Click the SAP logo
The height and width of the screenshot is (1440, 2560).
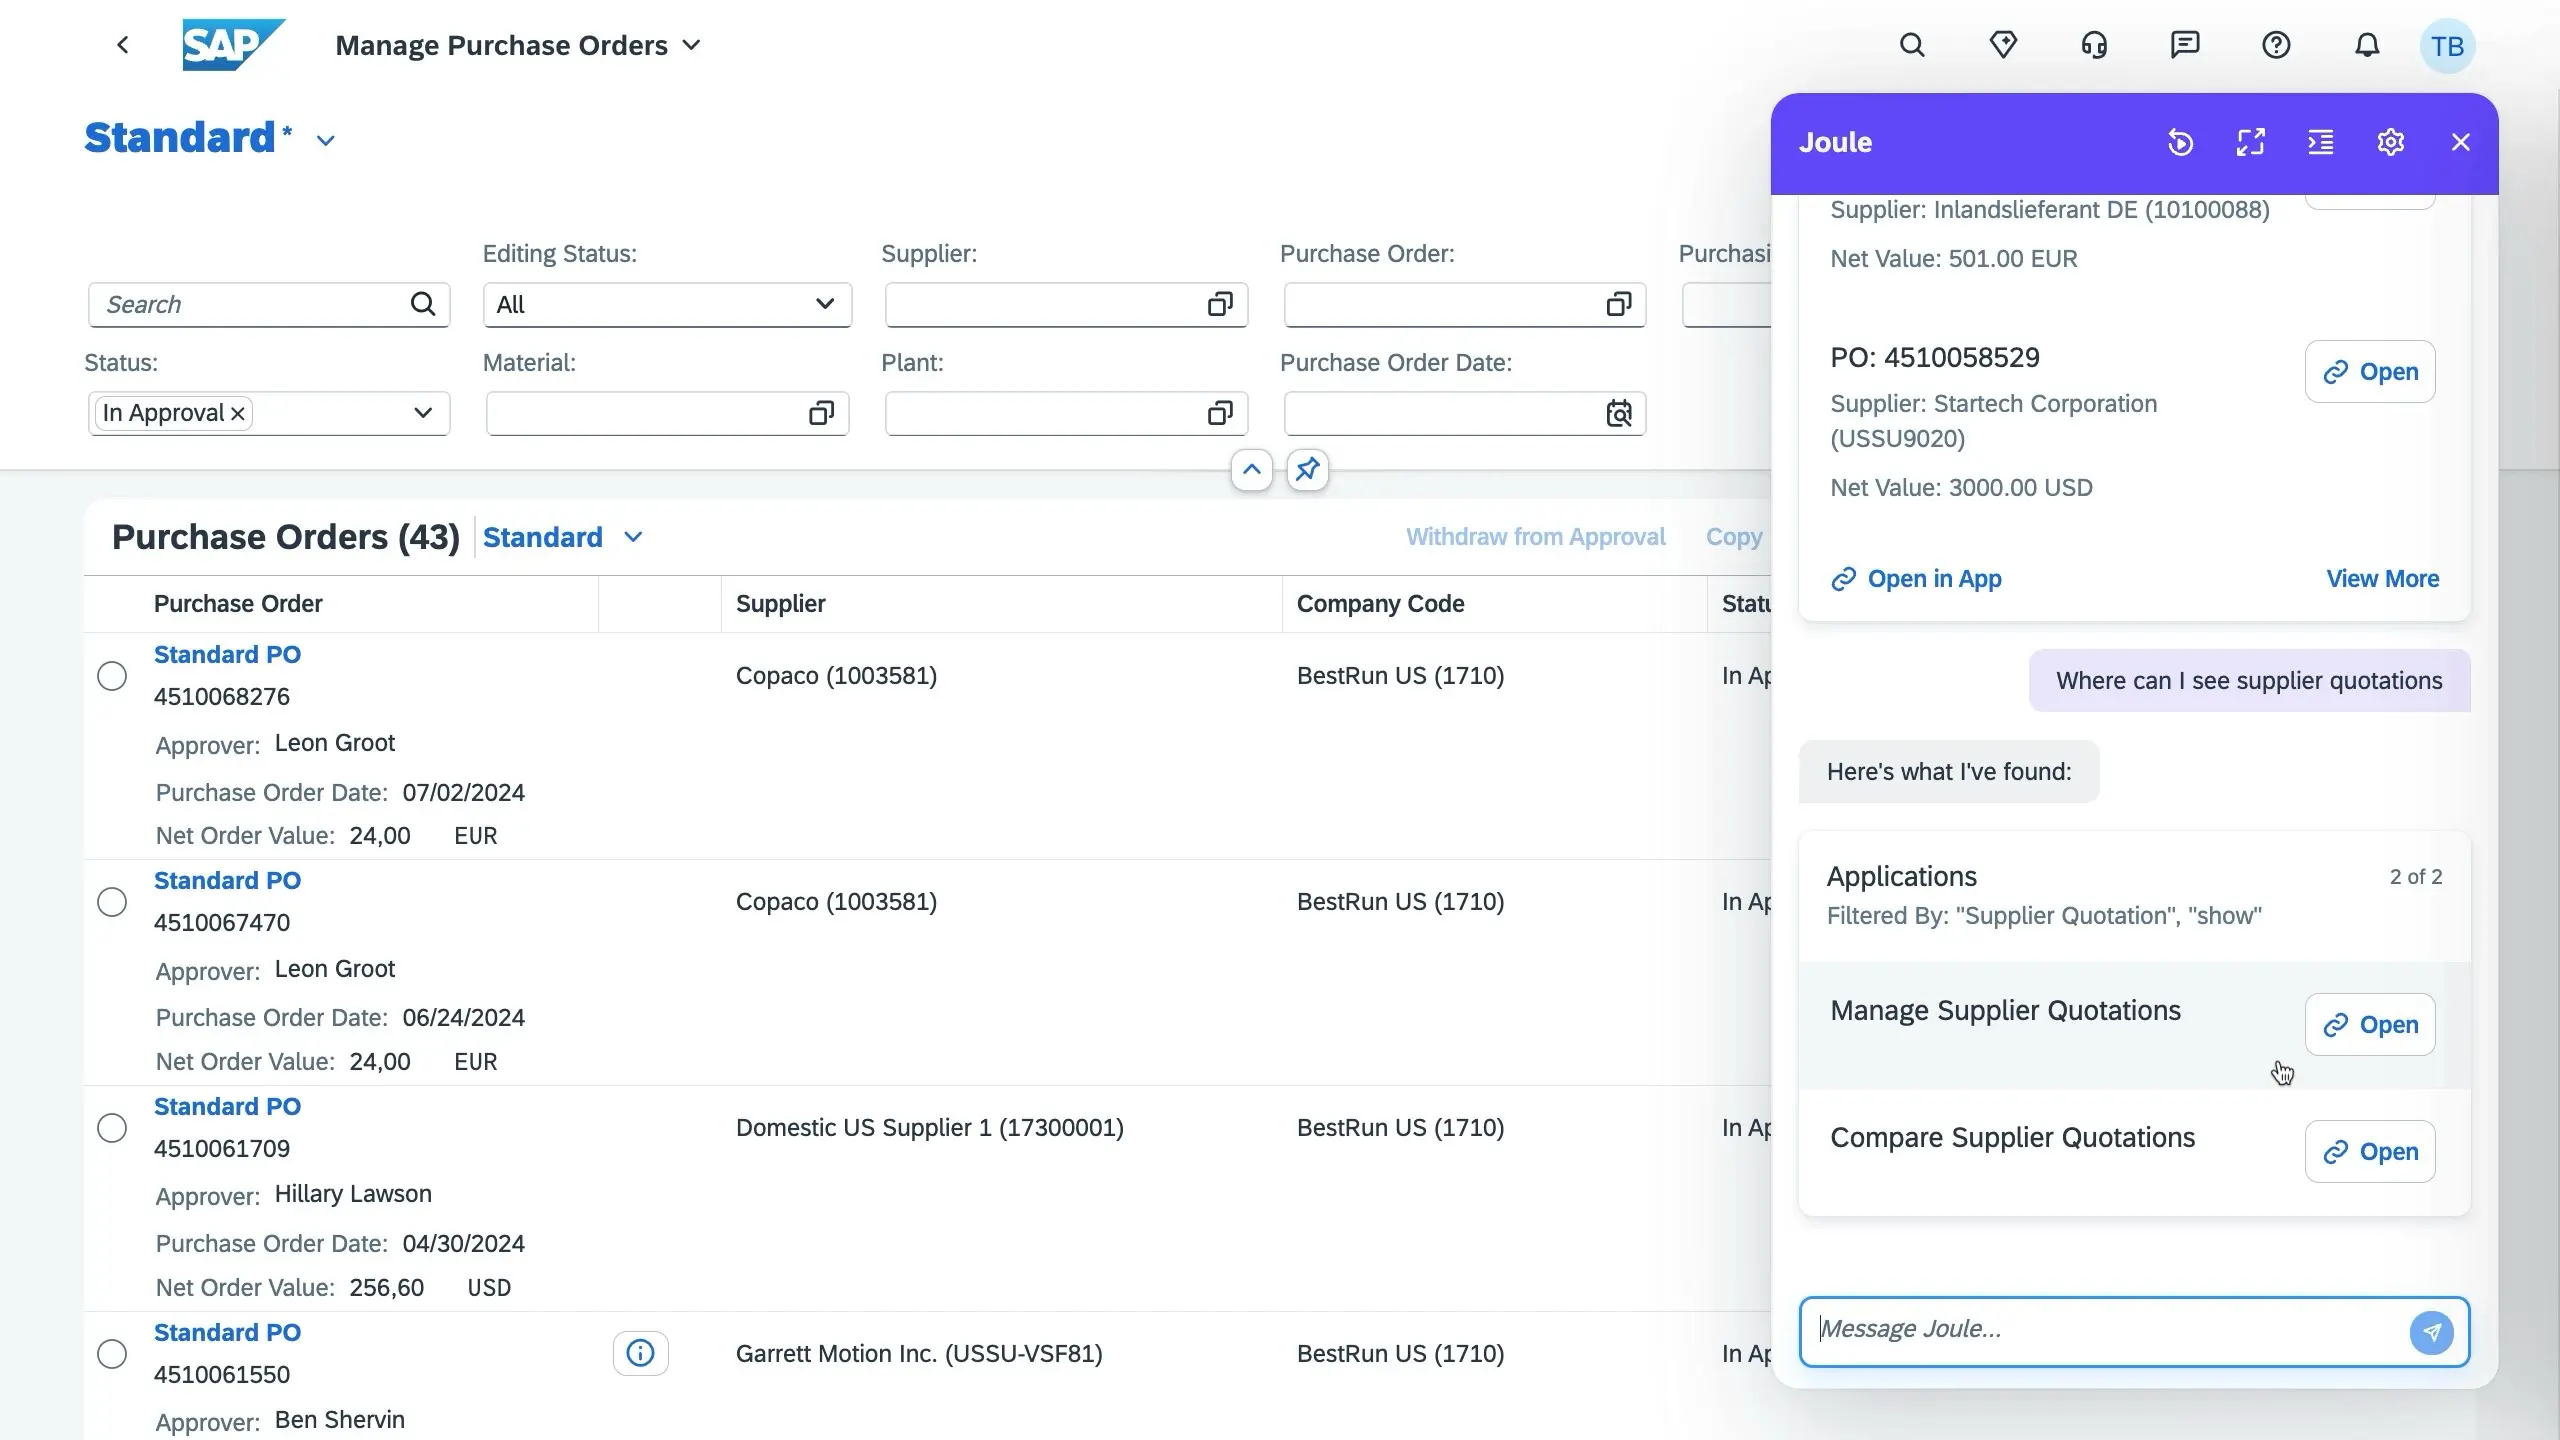(233, 45)
